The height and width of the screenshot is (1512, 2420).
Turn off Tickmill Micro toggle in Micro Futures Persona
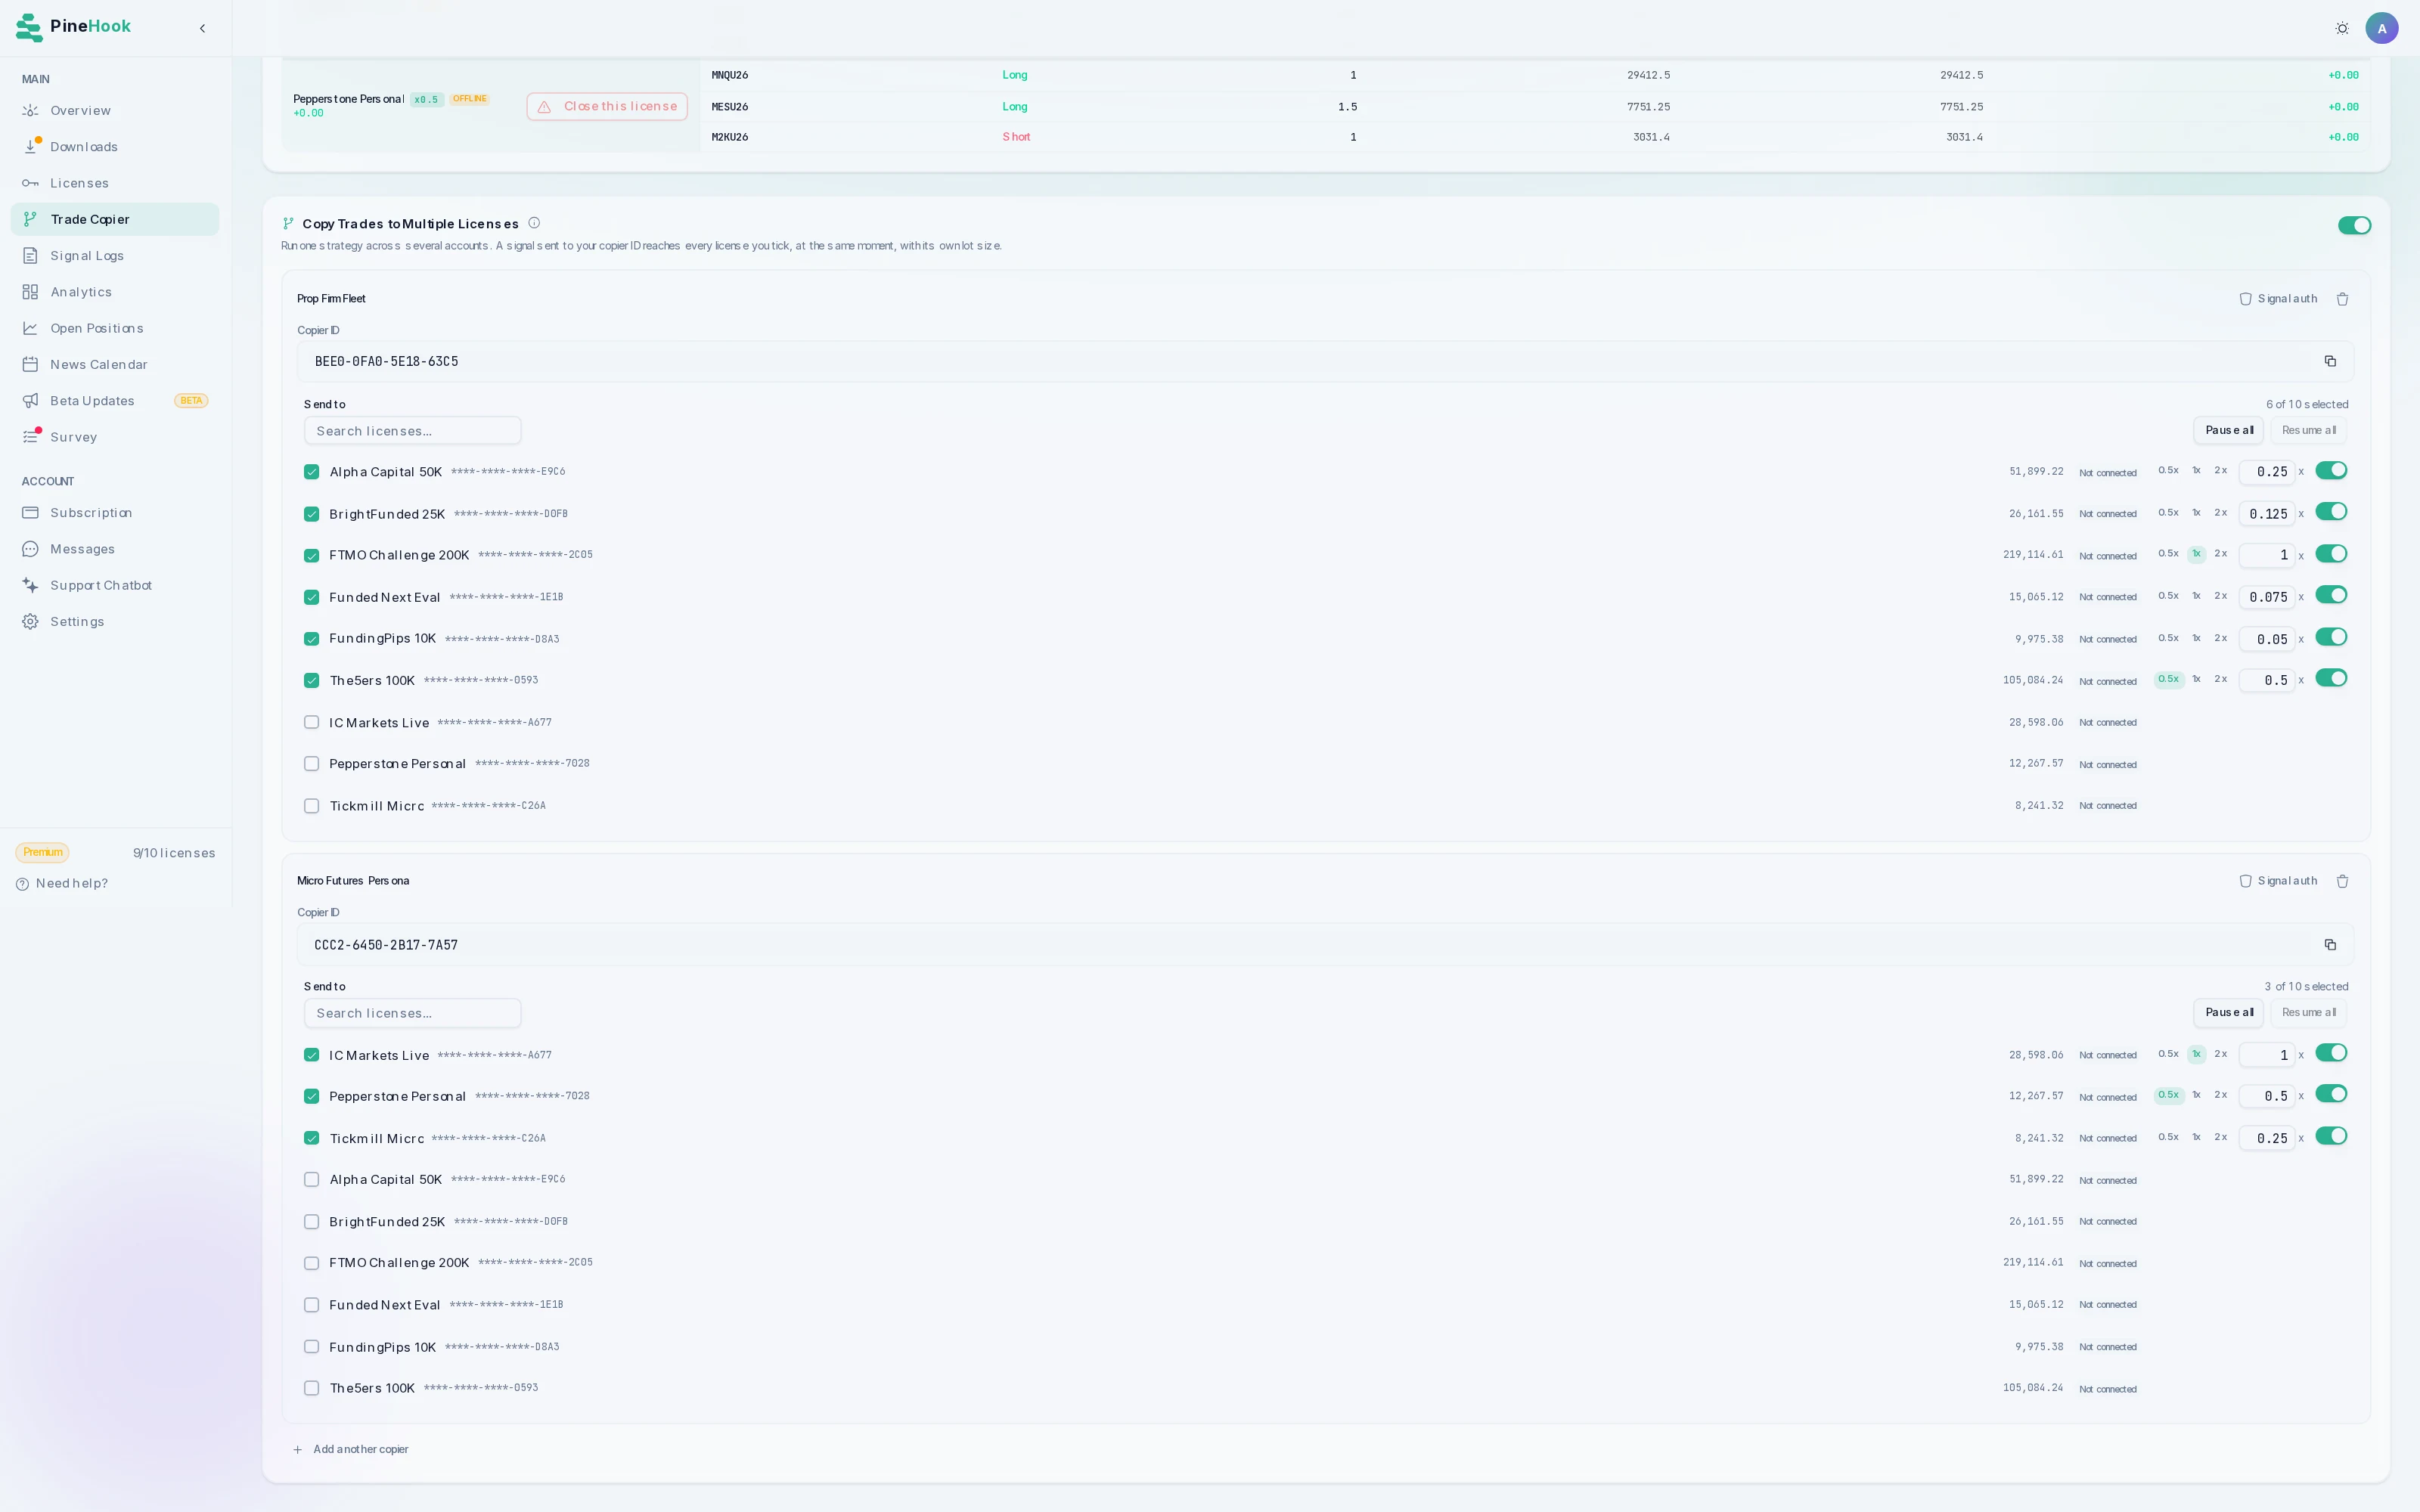click(x=2331, y=1136)
